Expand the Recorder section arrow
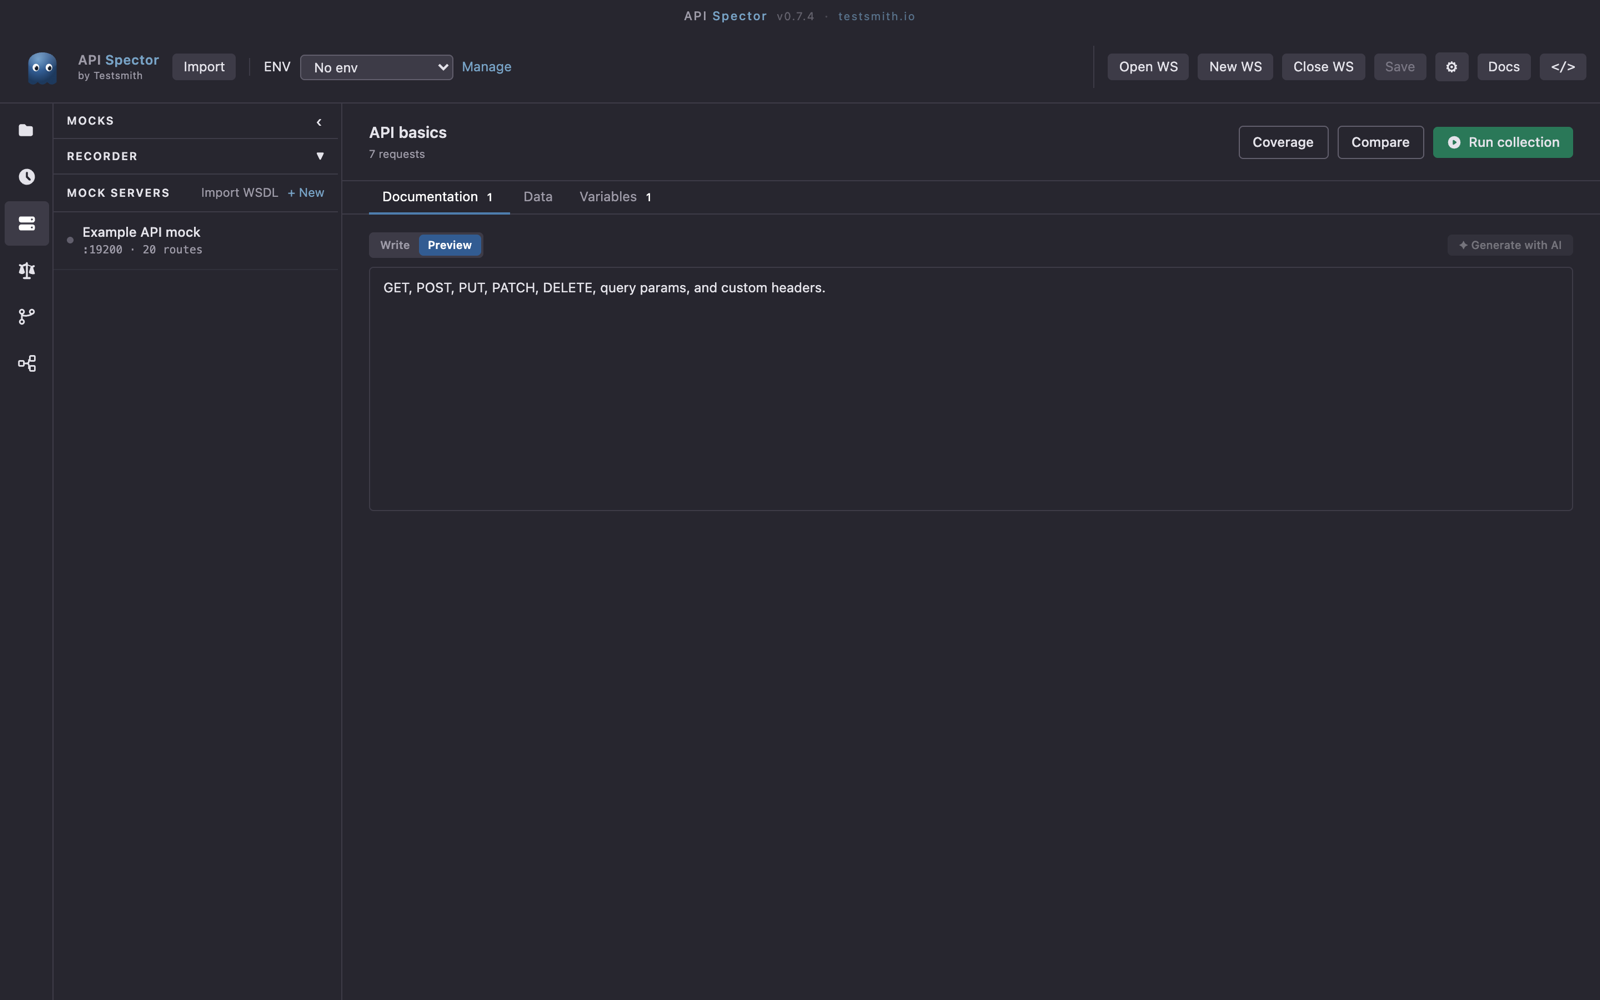Image resolution: width=1600 pixels, height=1000 pixels. tap(320, 157)
